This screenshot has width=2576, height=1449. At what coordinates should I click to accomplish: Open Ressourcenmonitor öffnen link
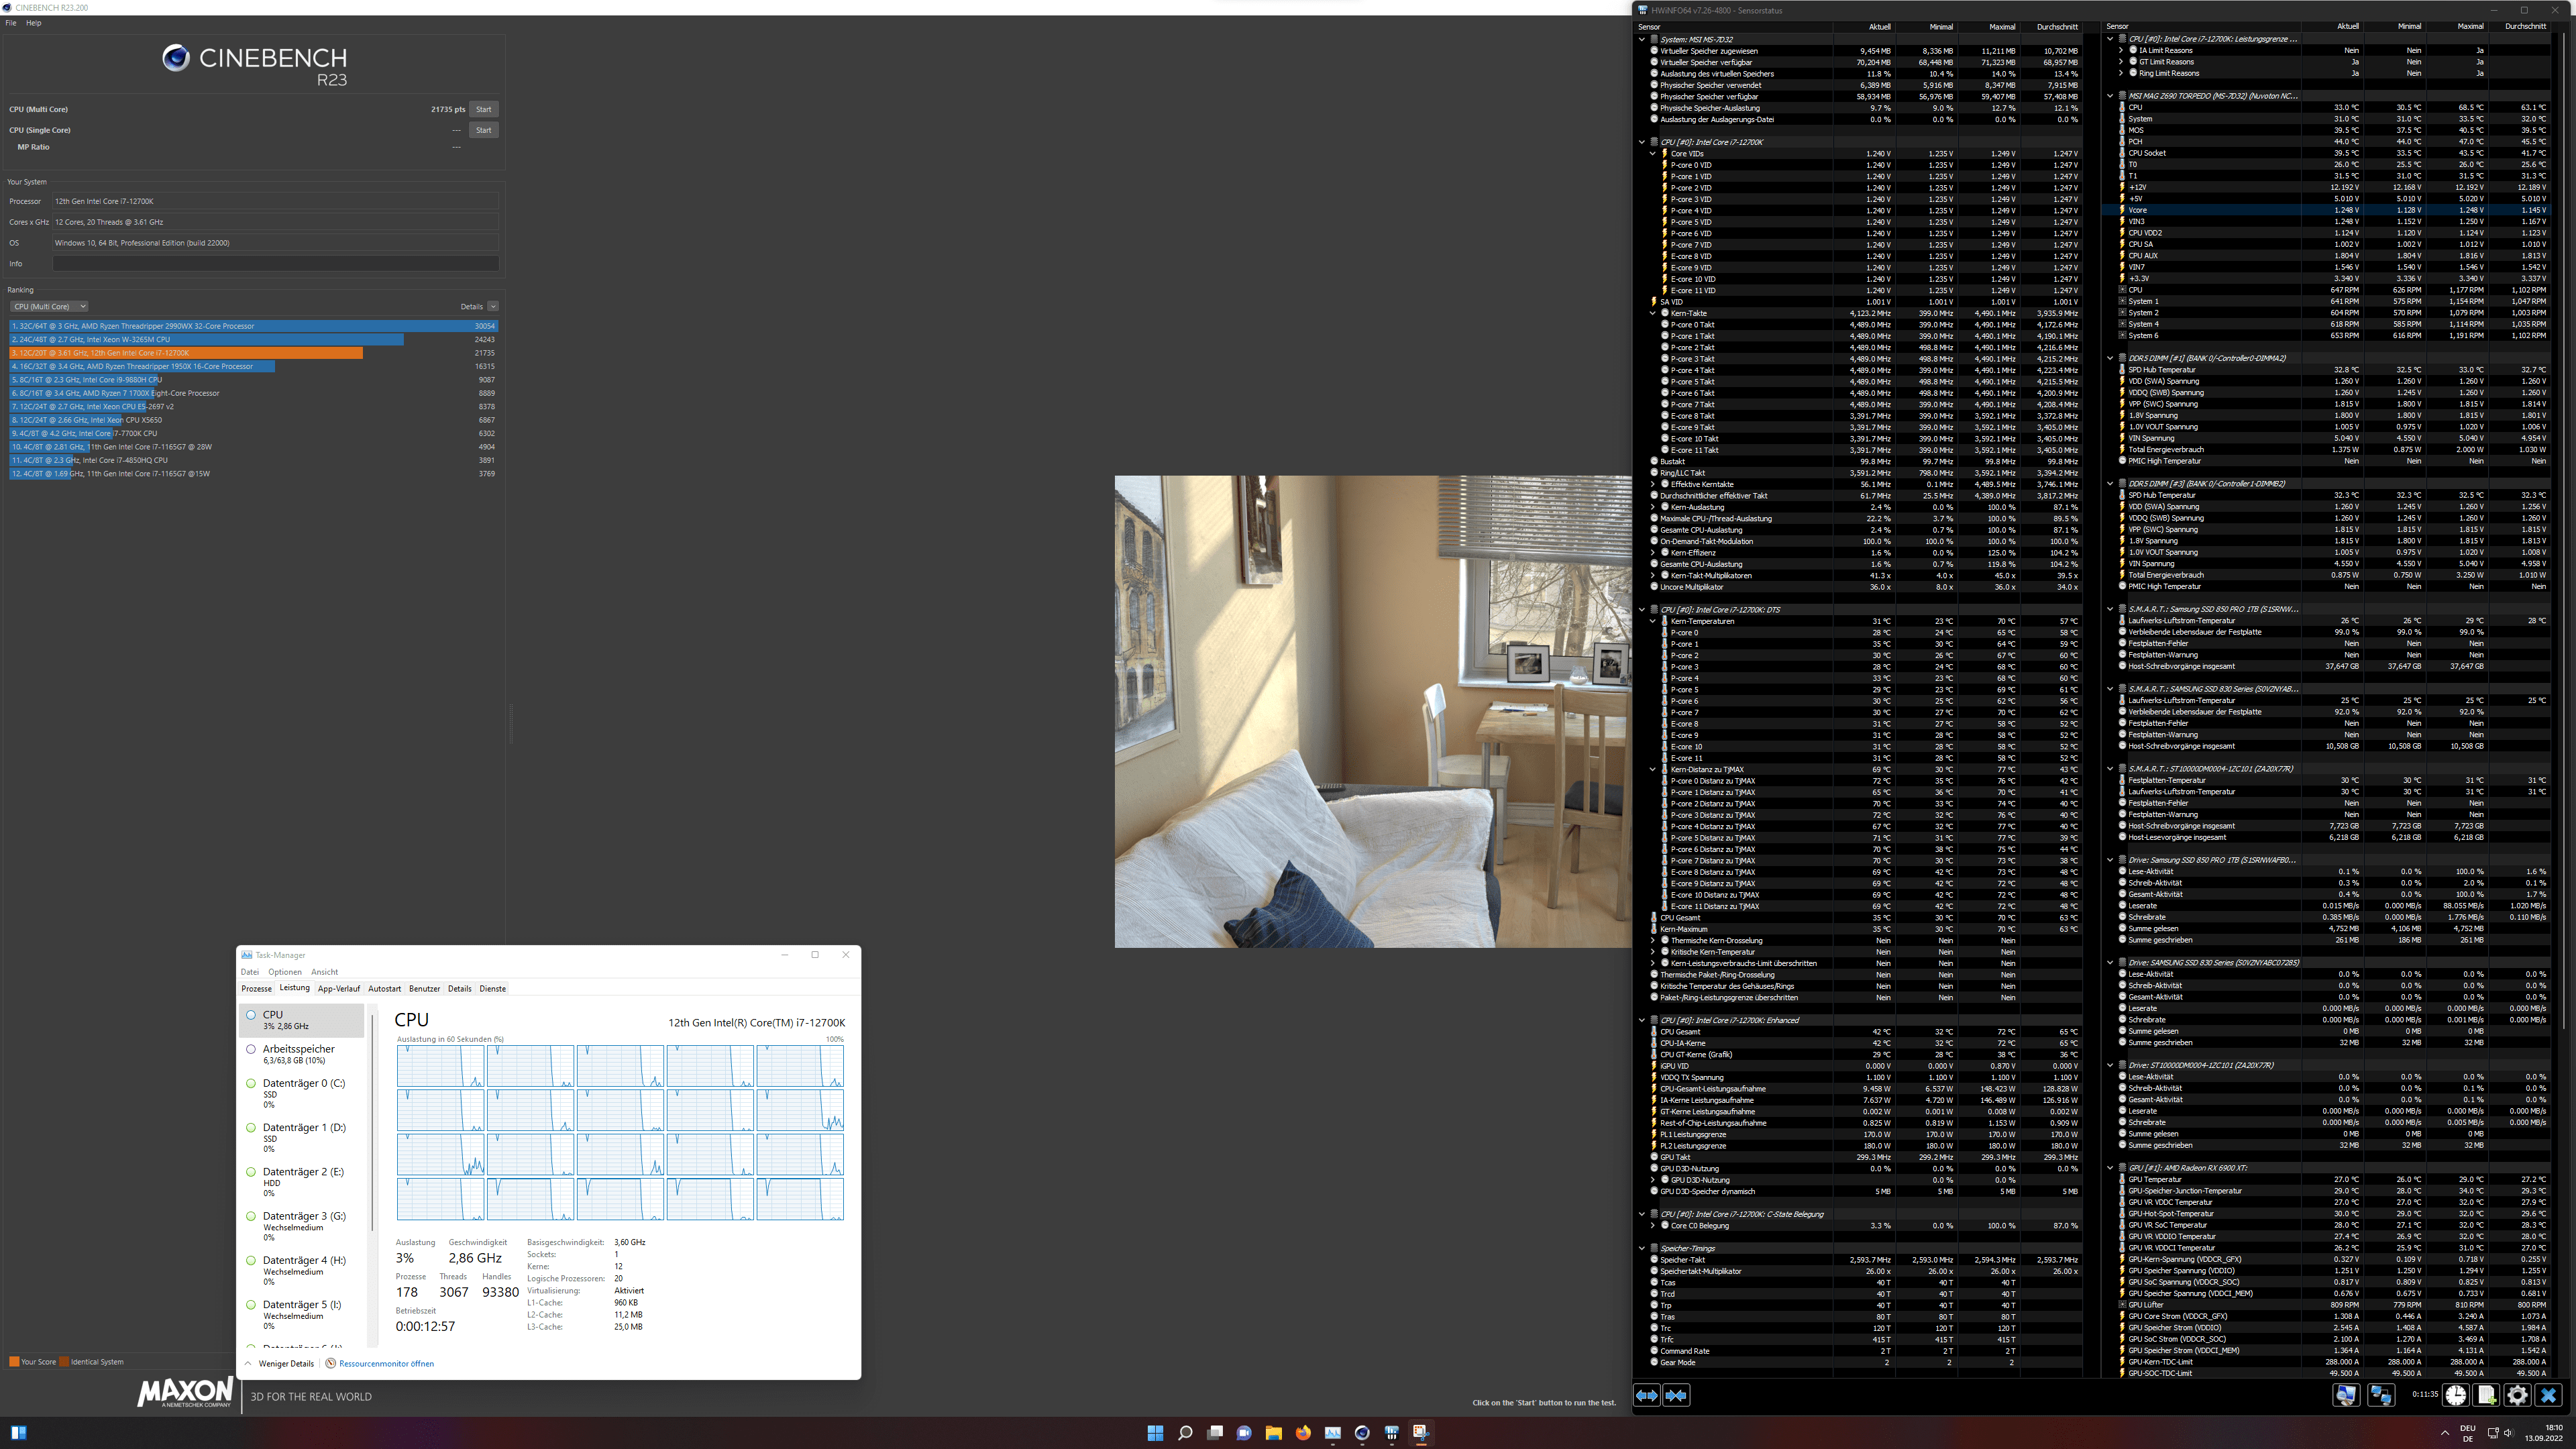386,1363
